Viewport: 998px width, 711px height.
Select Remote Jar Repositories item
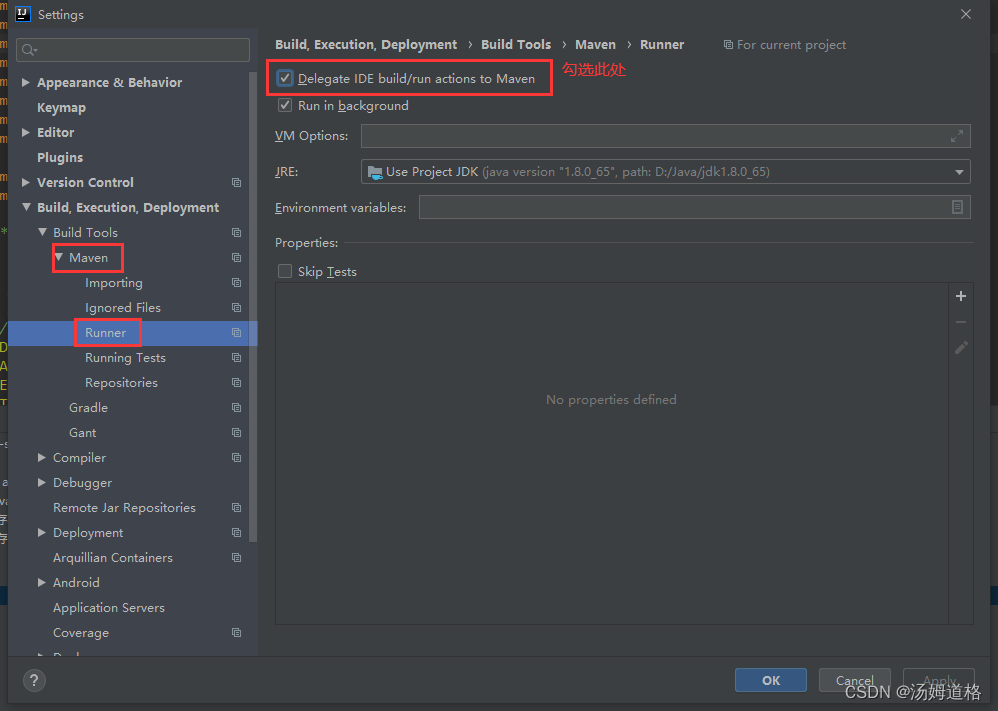click(124, 507)
